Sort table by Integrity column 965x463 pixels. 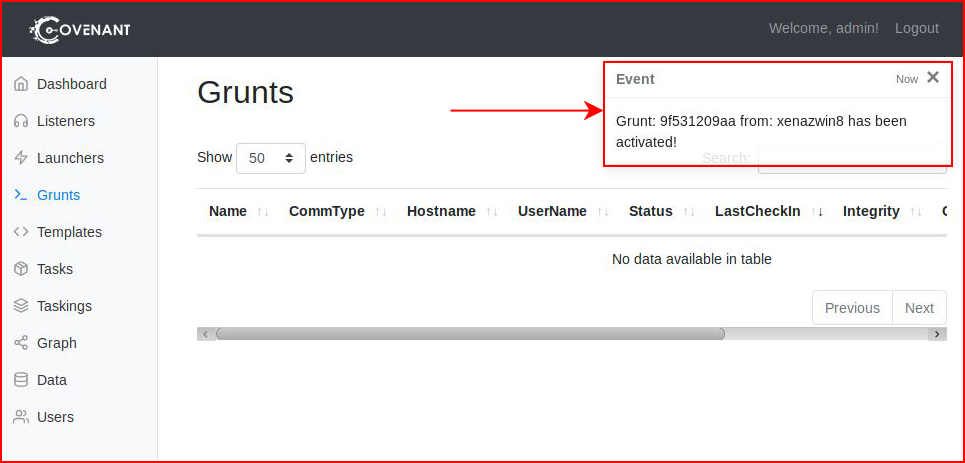click(x=883, y=211)
